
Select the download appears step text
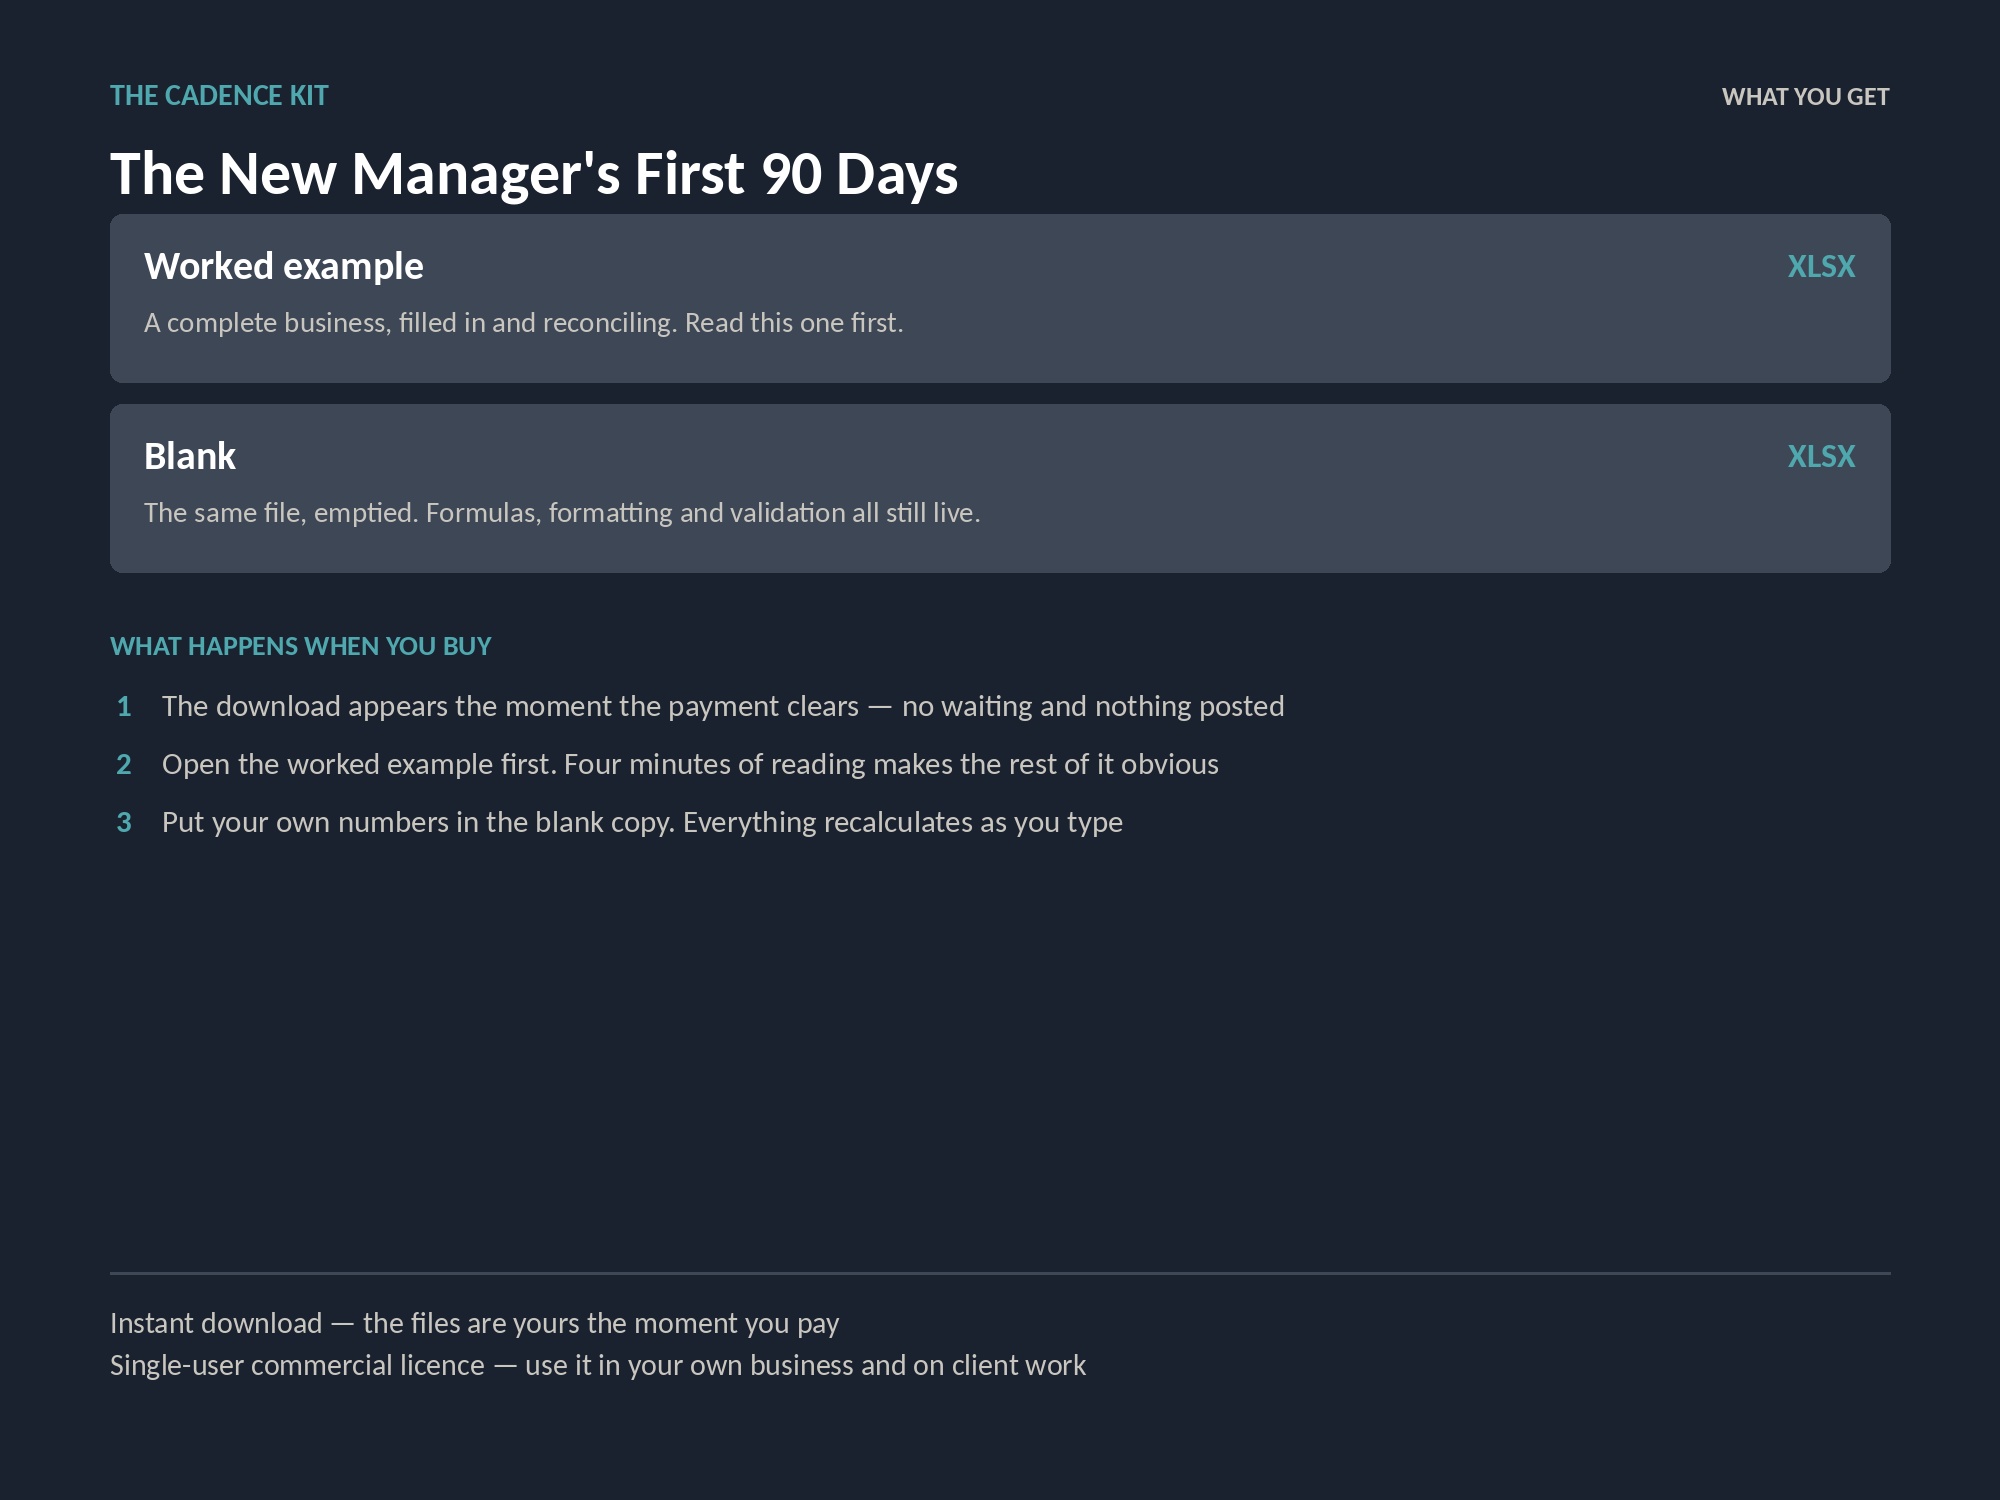click(x=723, y=707)
